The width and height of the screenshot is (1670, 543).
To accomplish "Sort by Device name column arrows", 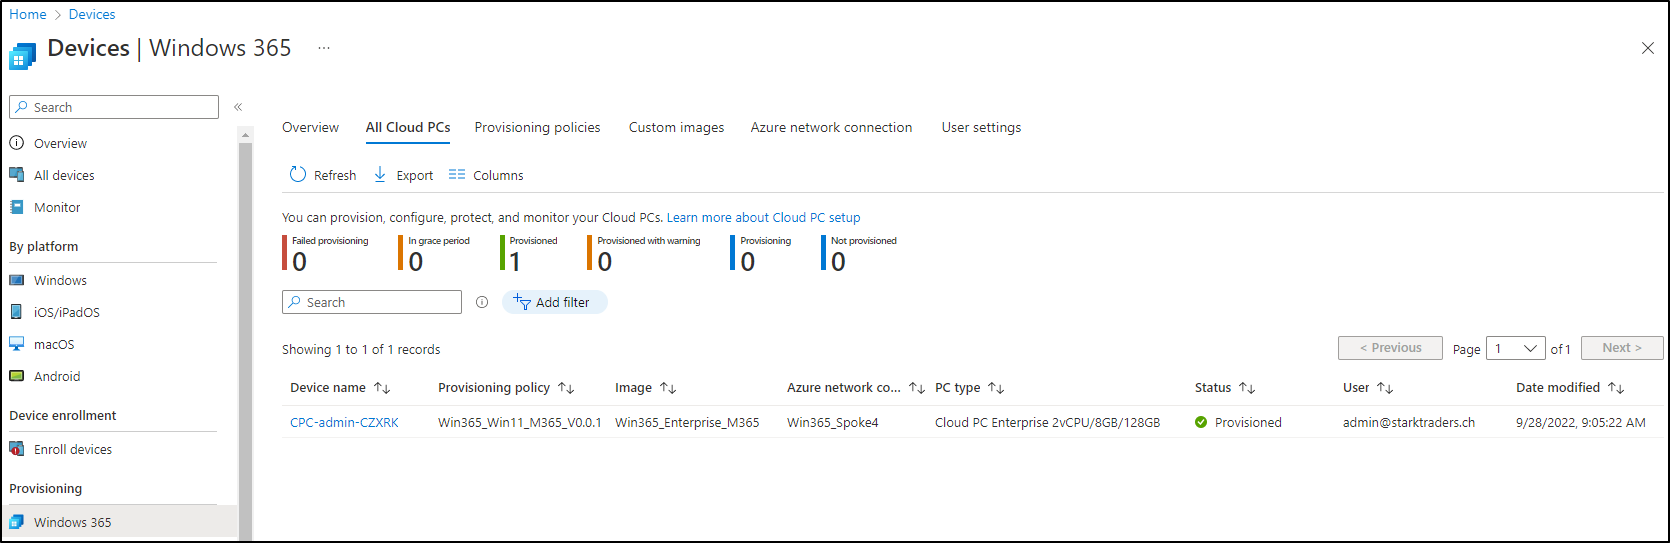I will pyautogui.click(x=382, y=388).
